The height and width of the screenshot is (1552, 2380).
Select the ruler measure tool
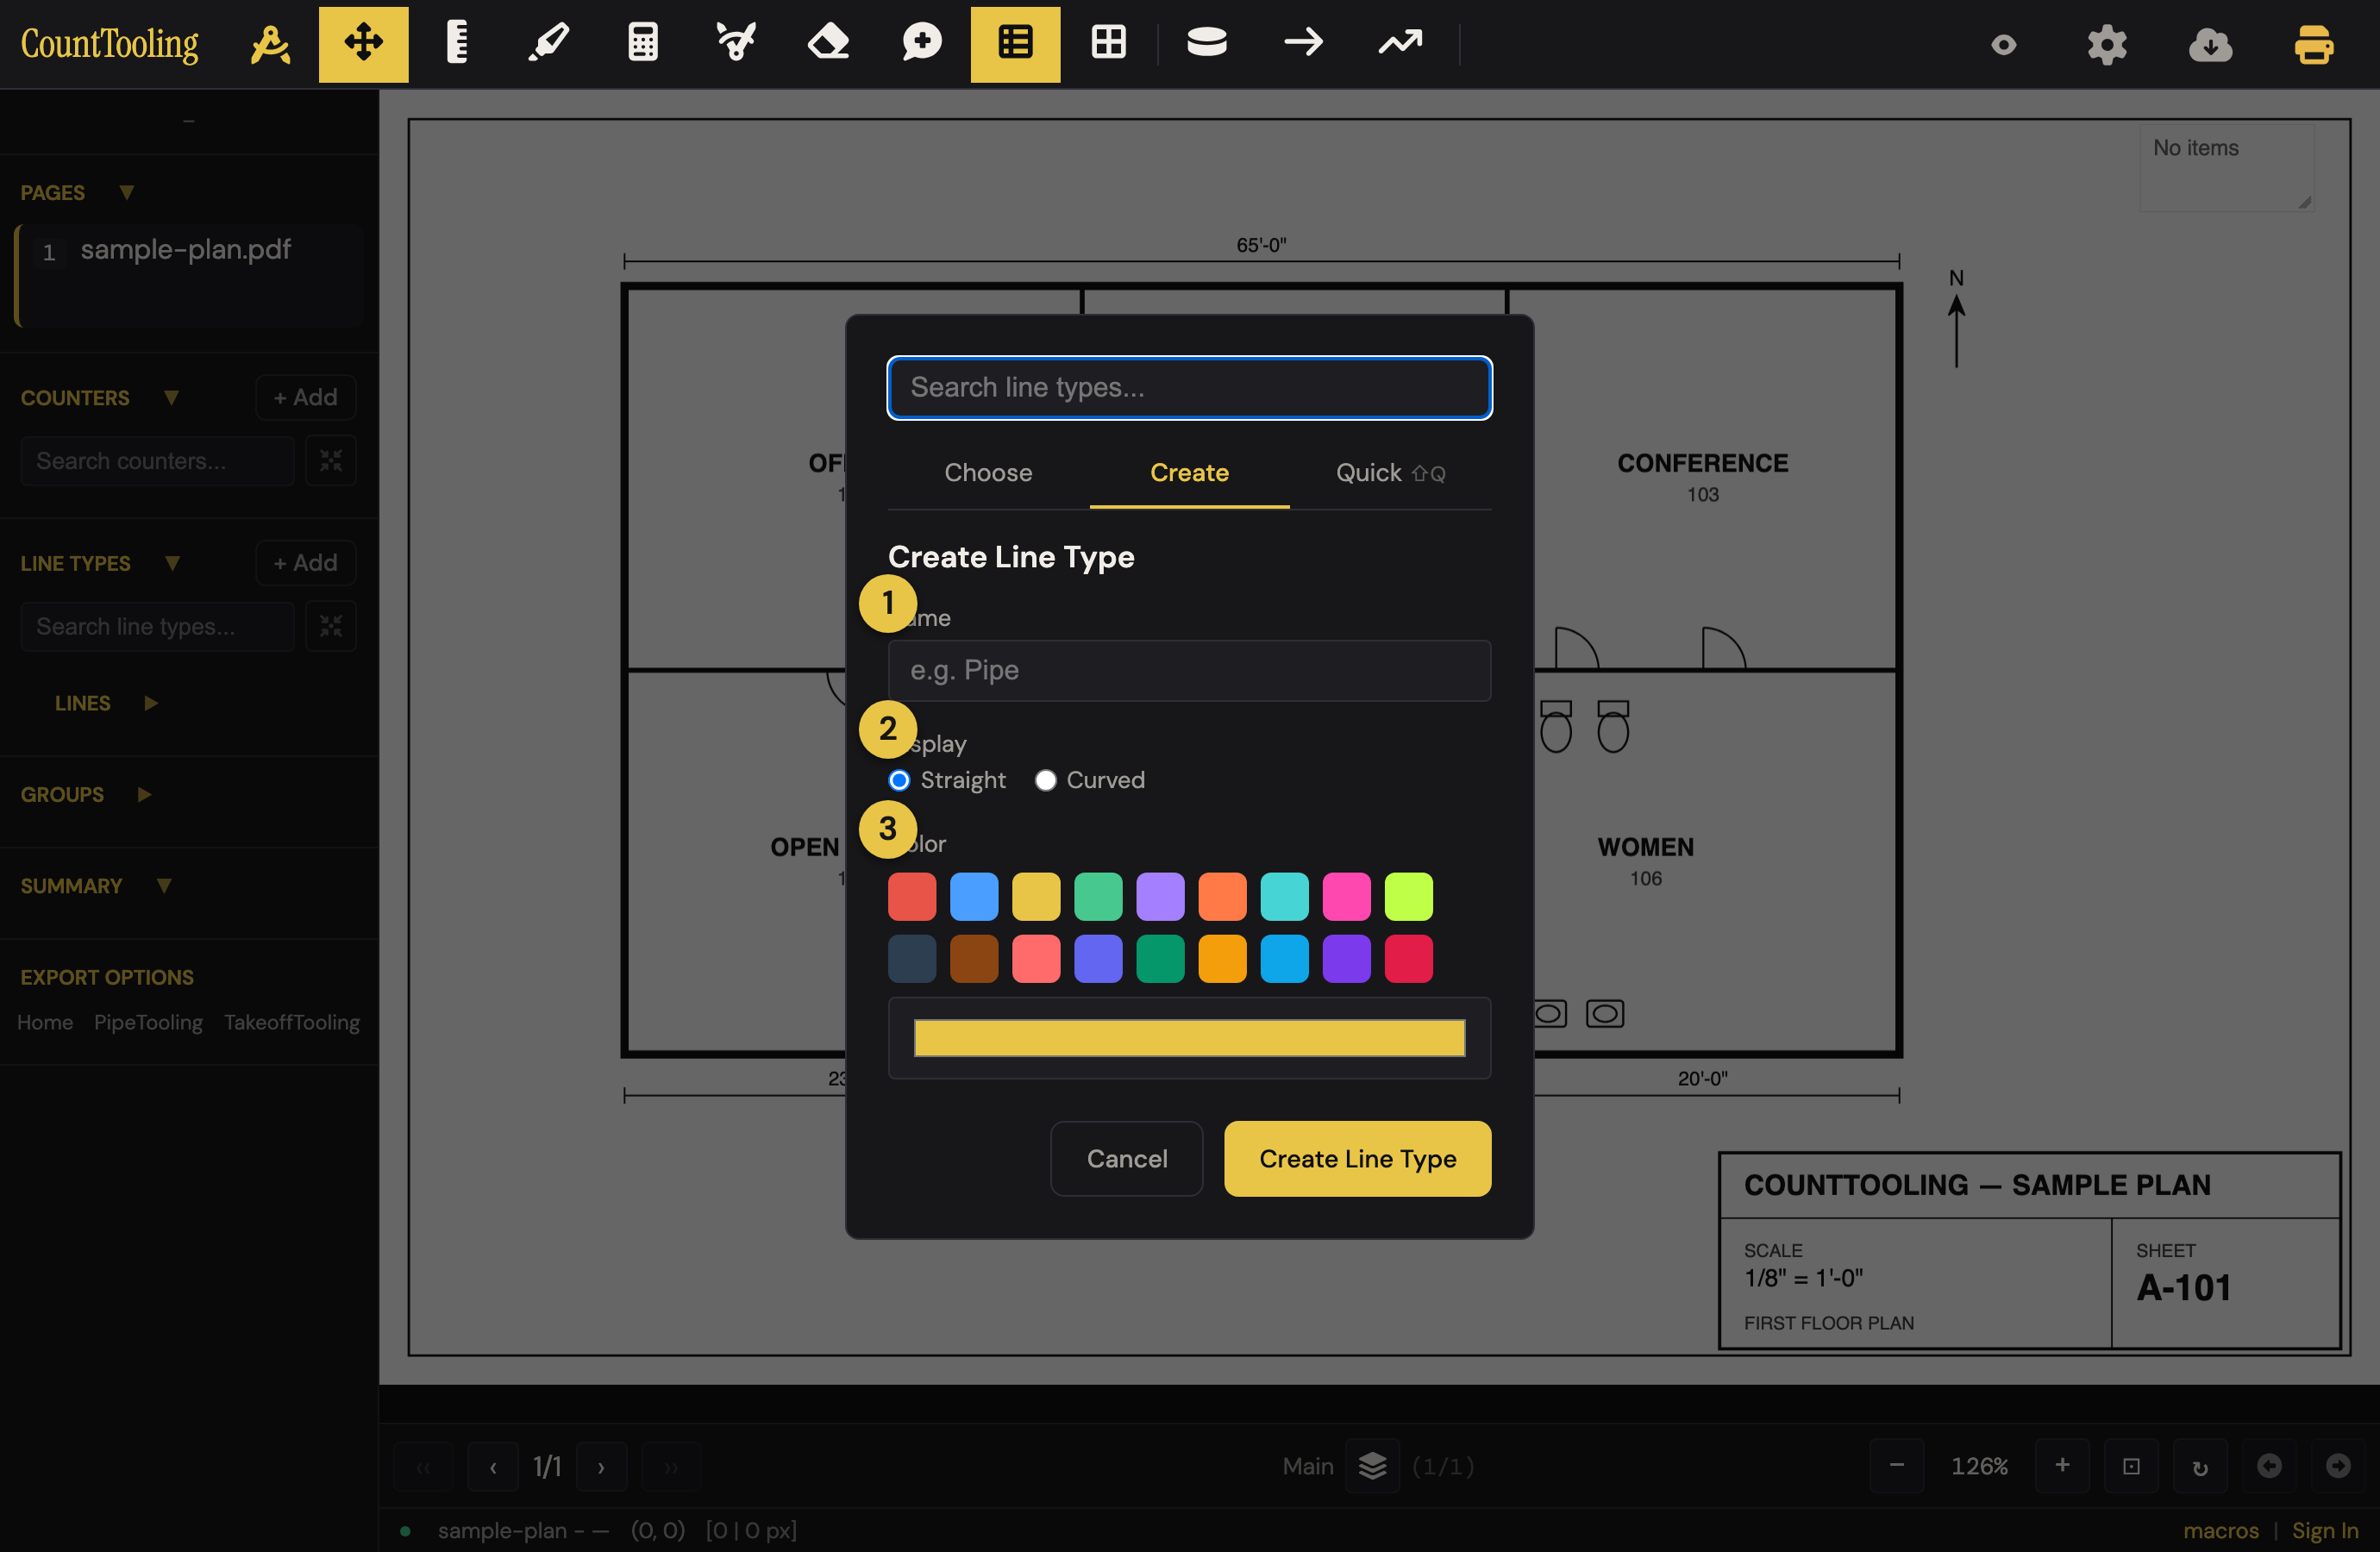(456, 44)
